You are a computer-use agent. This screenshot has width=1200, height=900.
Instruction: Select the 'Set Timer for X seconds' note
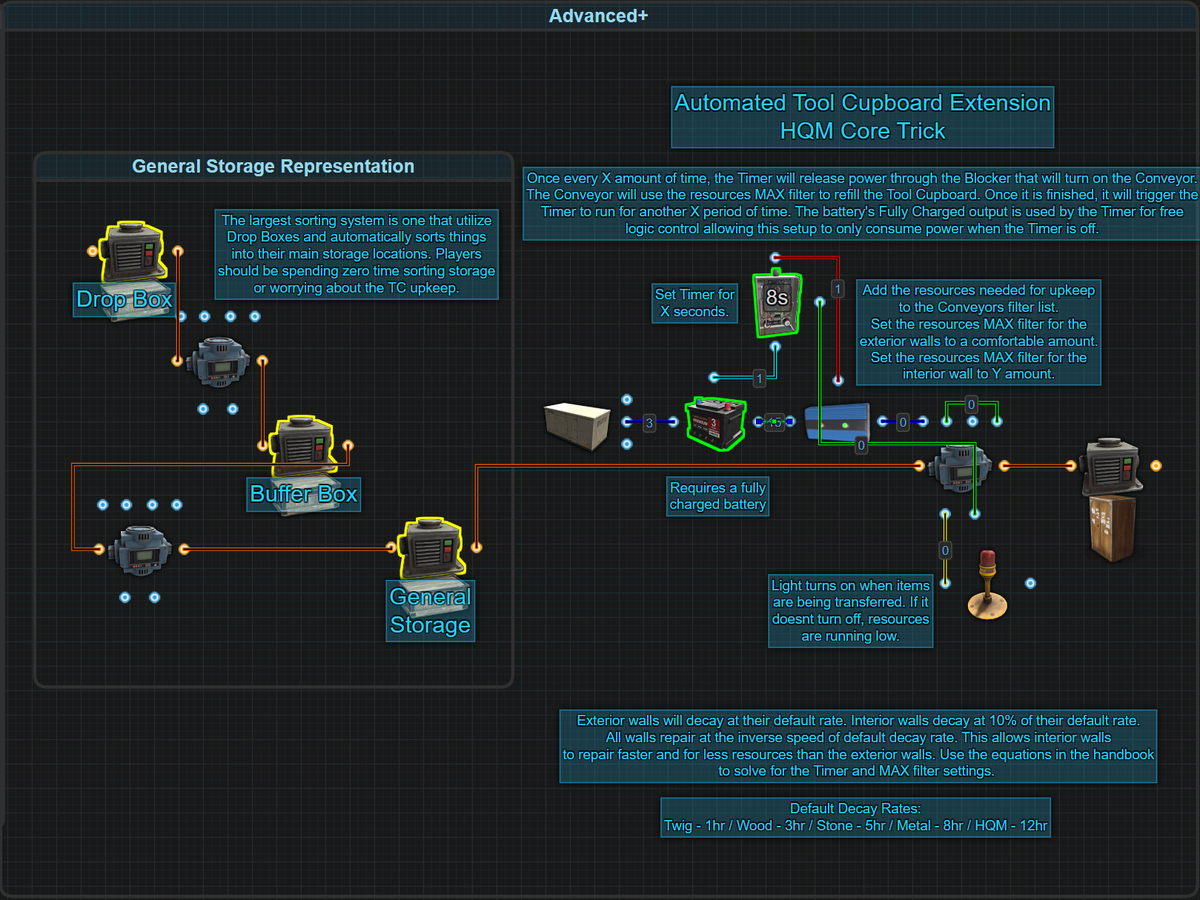(x=695, y=303)
